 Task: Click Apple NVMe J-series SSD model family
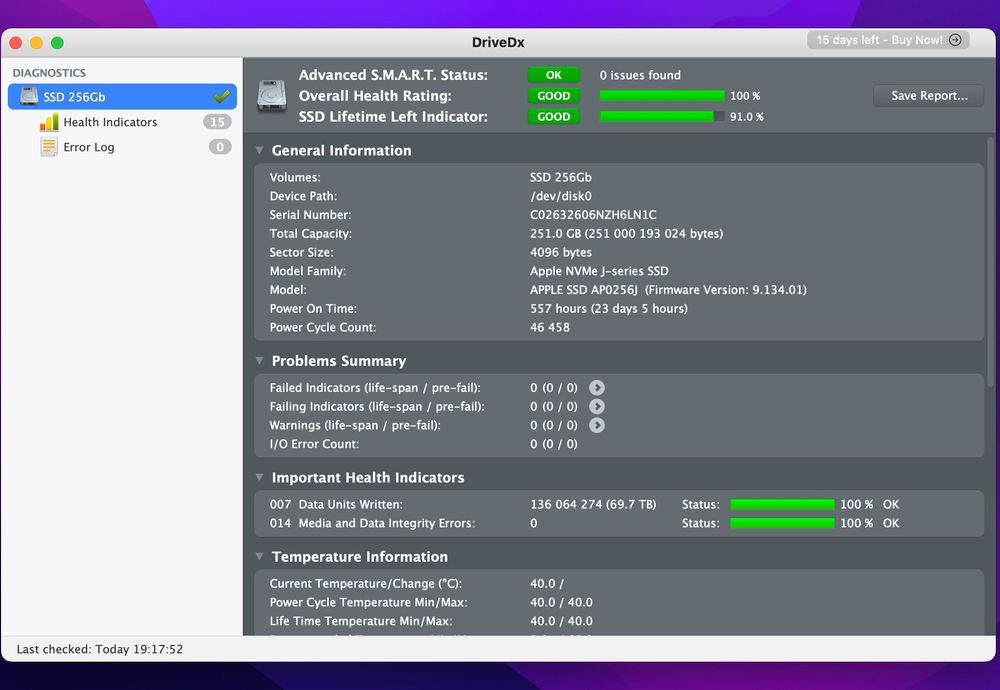coord(599,271)
